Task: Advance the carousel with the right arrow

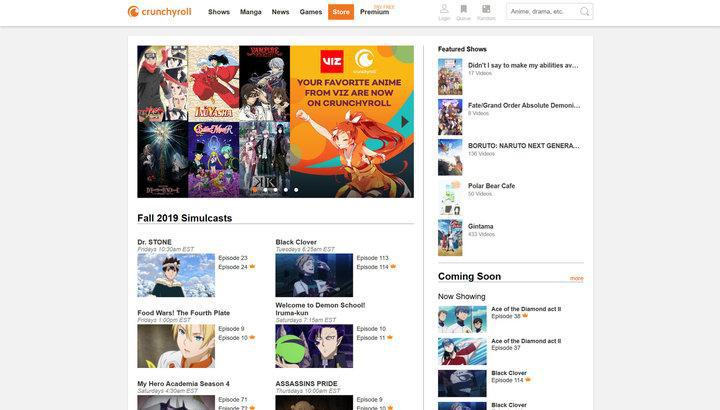Action: click(405, 121)
